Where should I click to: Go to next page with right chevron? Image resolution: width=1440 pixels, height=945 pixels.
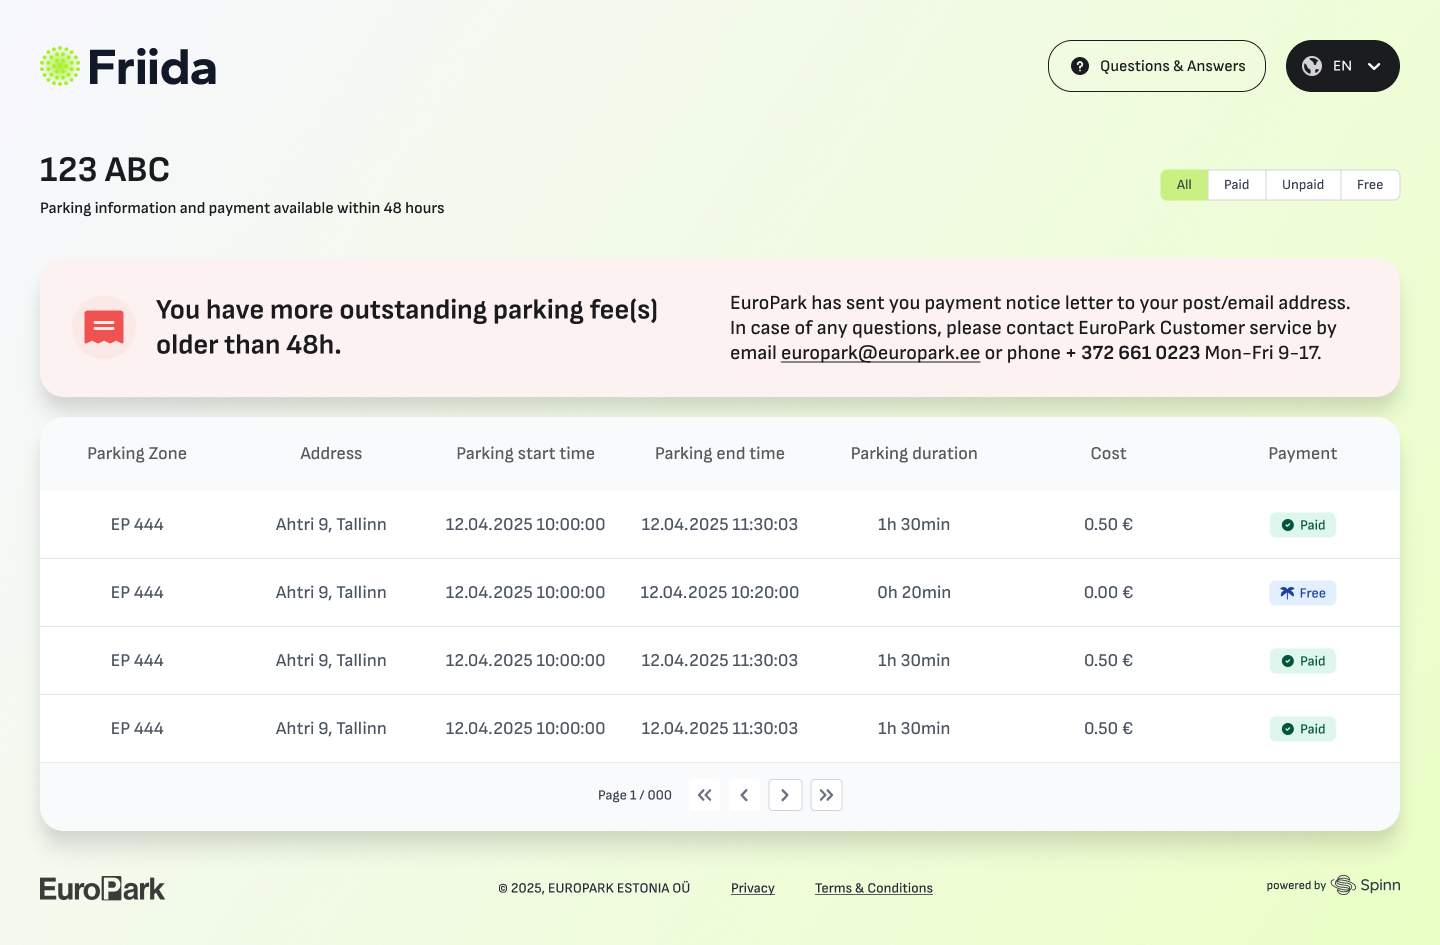pyautogui.click(x=785, y=795)
